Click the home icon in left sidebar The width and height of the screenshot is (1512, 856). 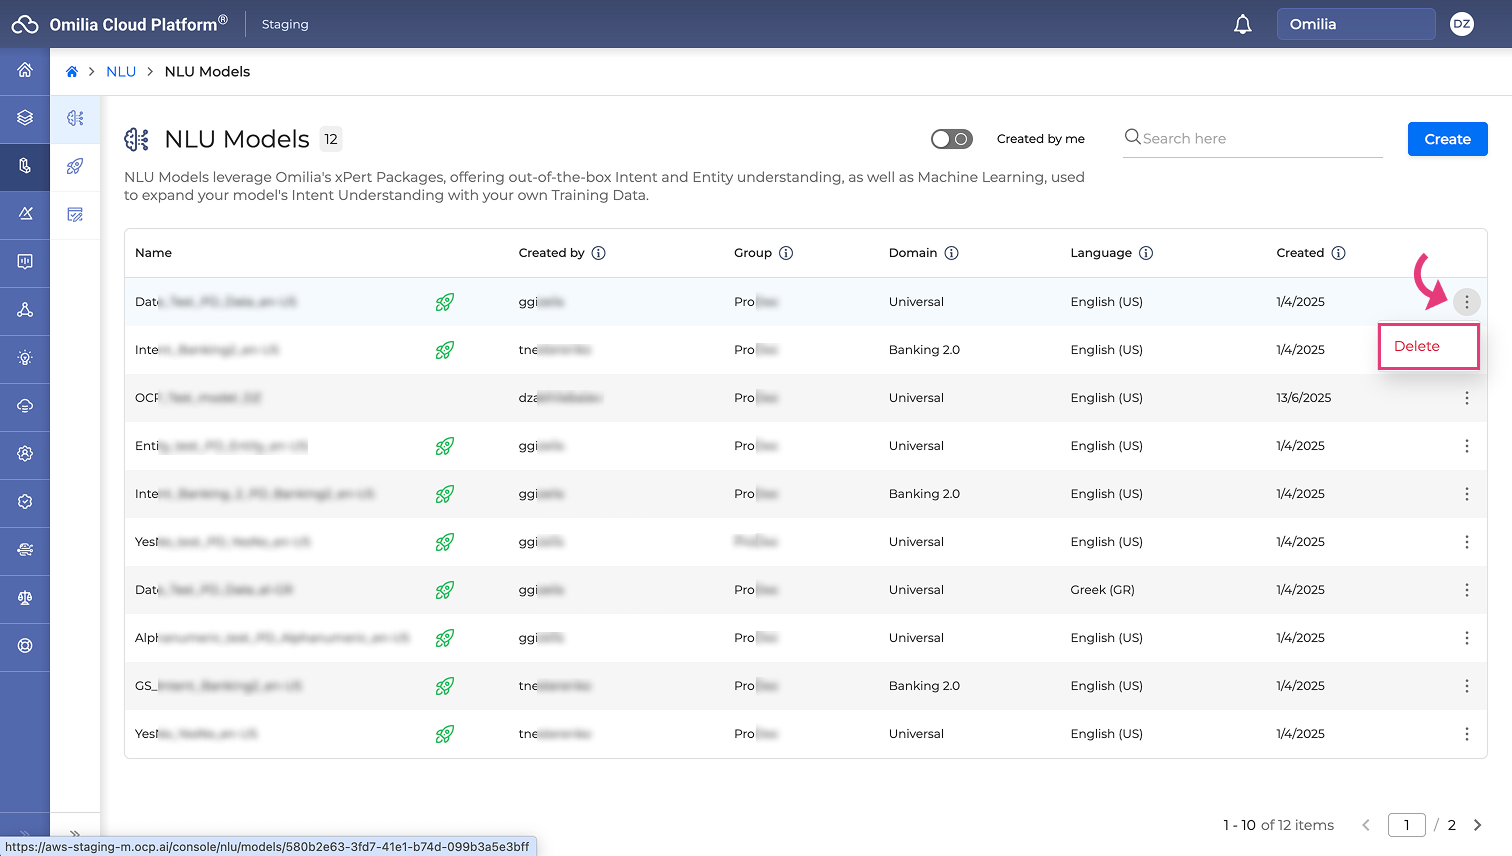[25, 70]
